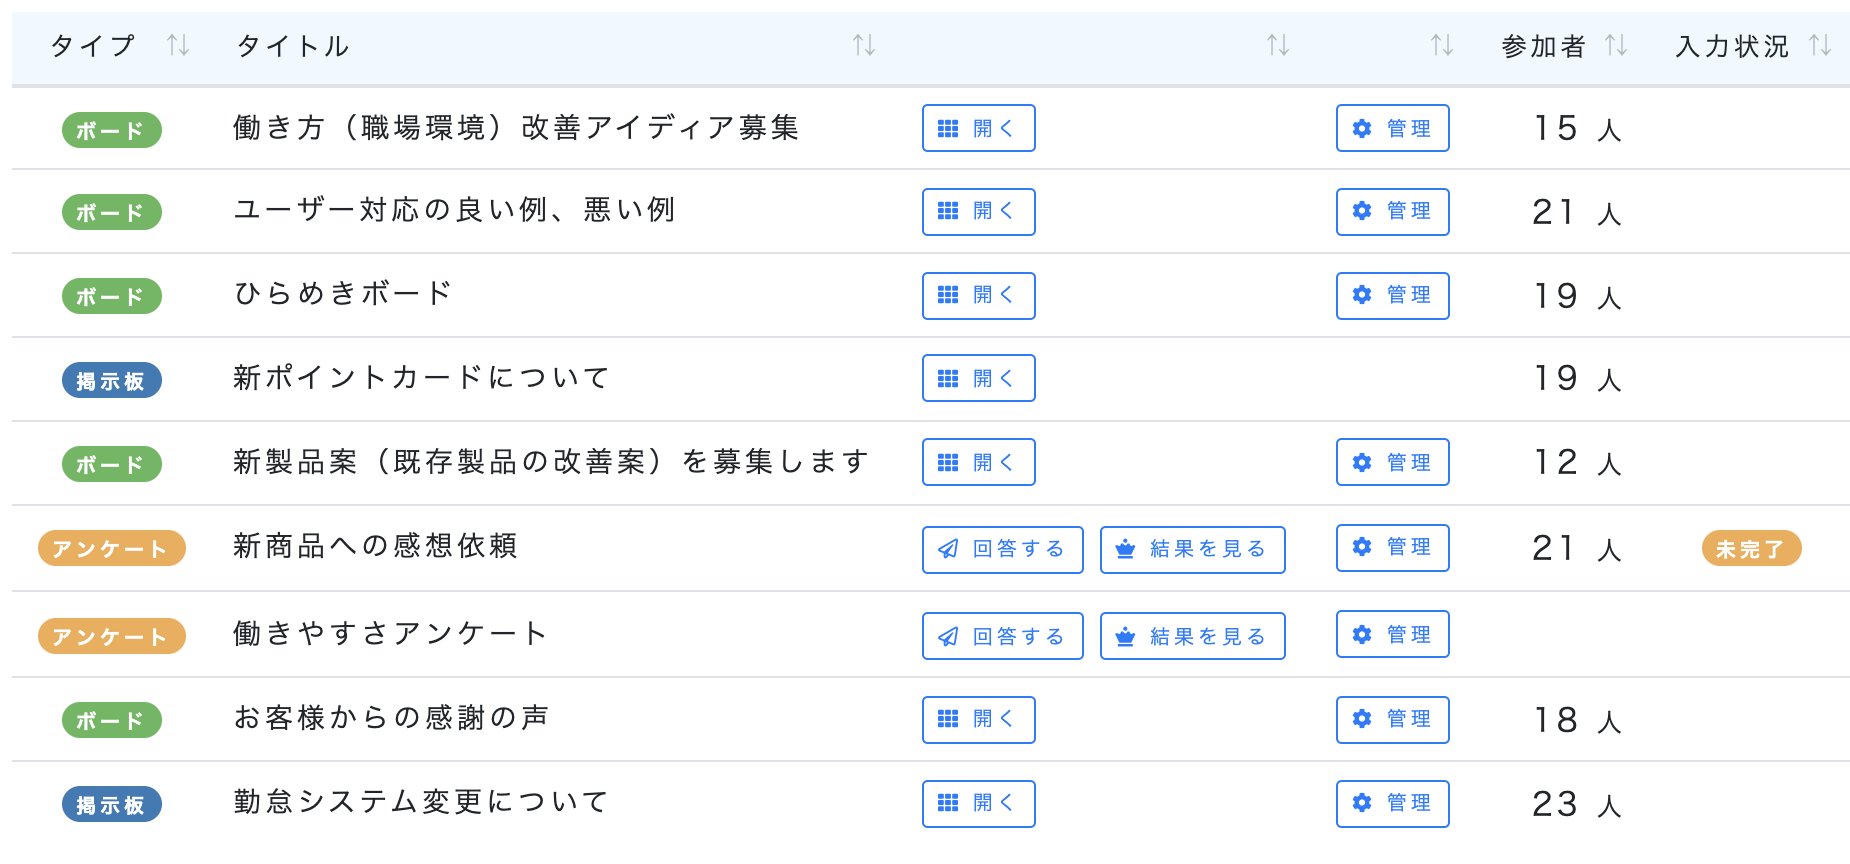Screen dimensions: 1850x864
Task: Open the お客様からの感謝の声 board
Action: pyautogui.click(x=978, y=720)
